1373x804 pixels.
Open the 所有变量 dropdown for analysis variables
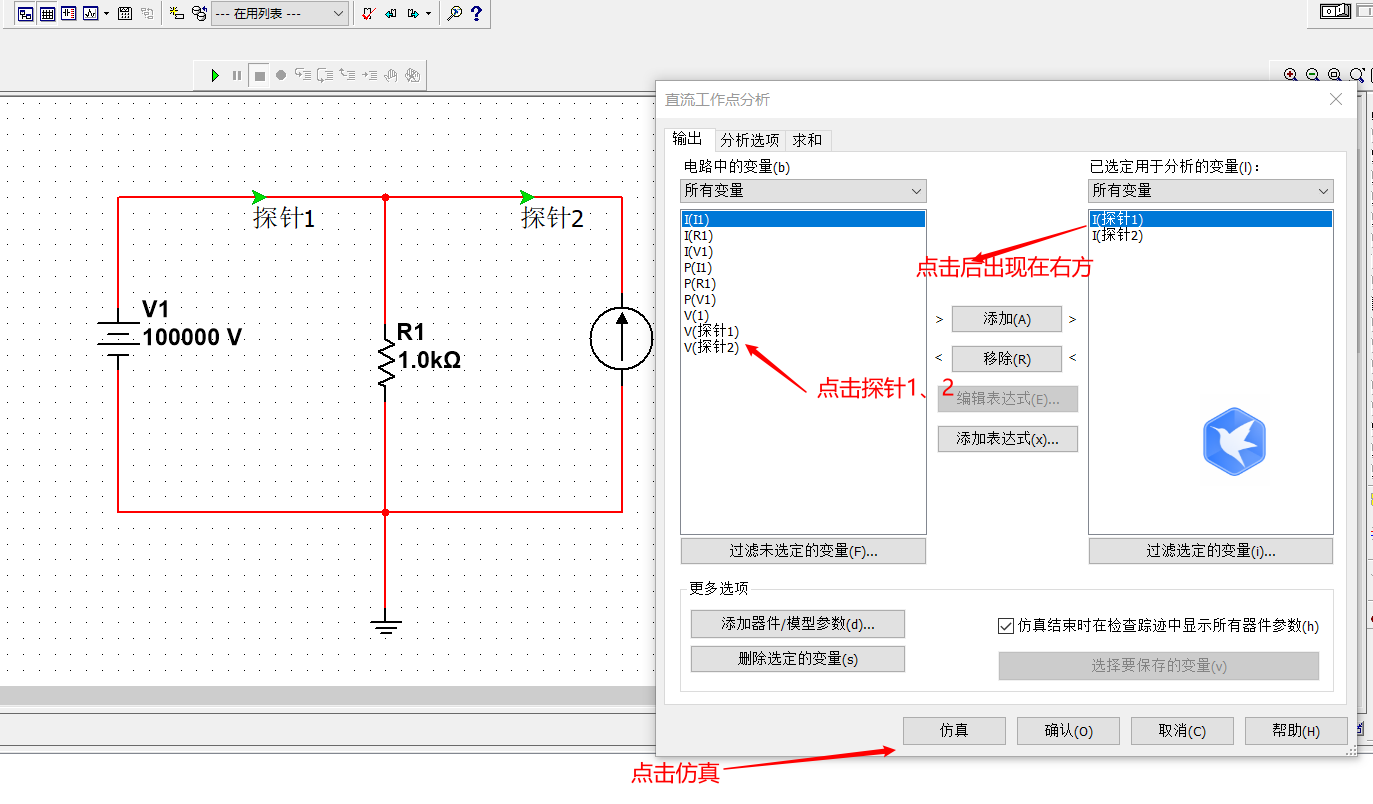(x=1323, y=190)
